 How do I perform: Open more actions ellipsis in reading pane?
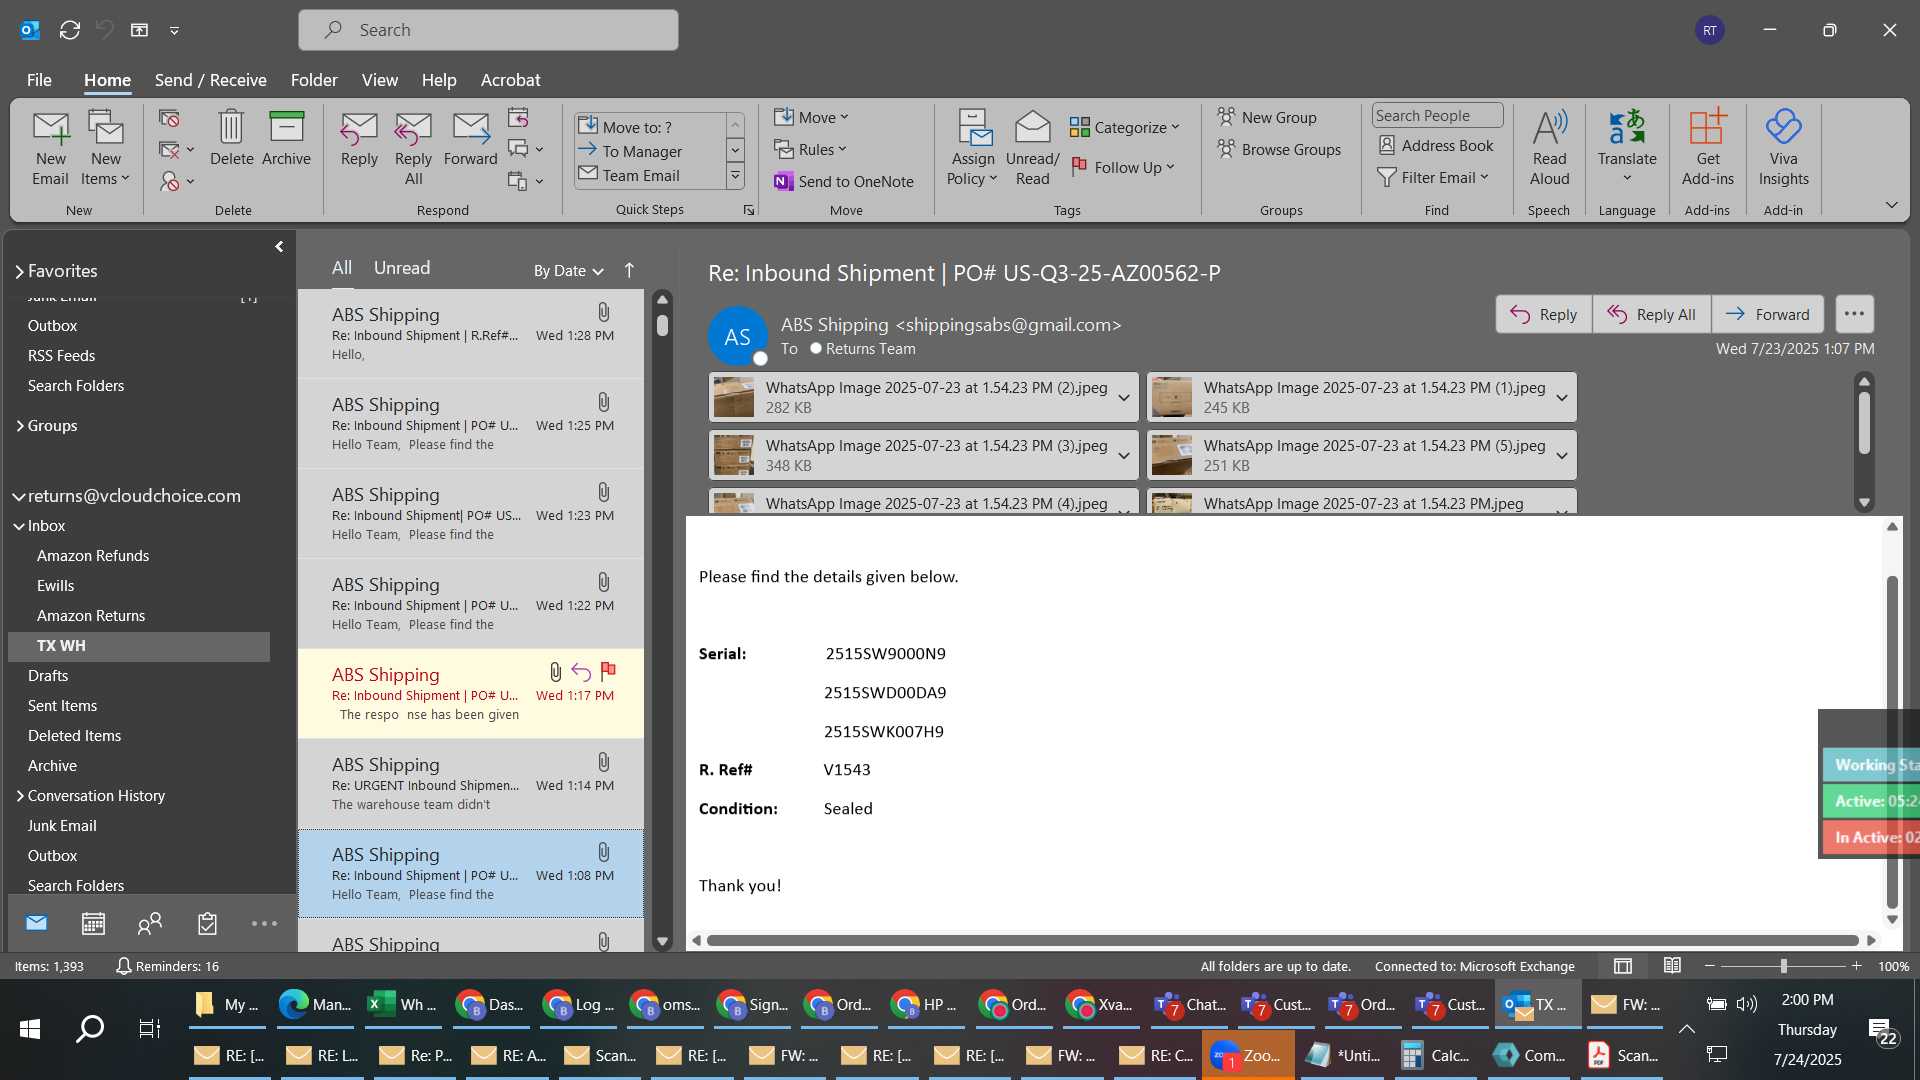coord(1854,314)
